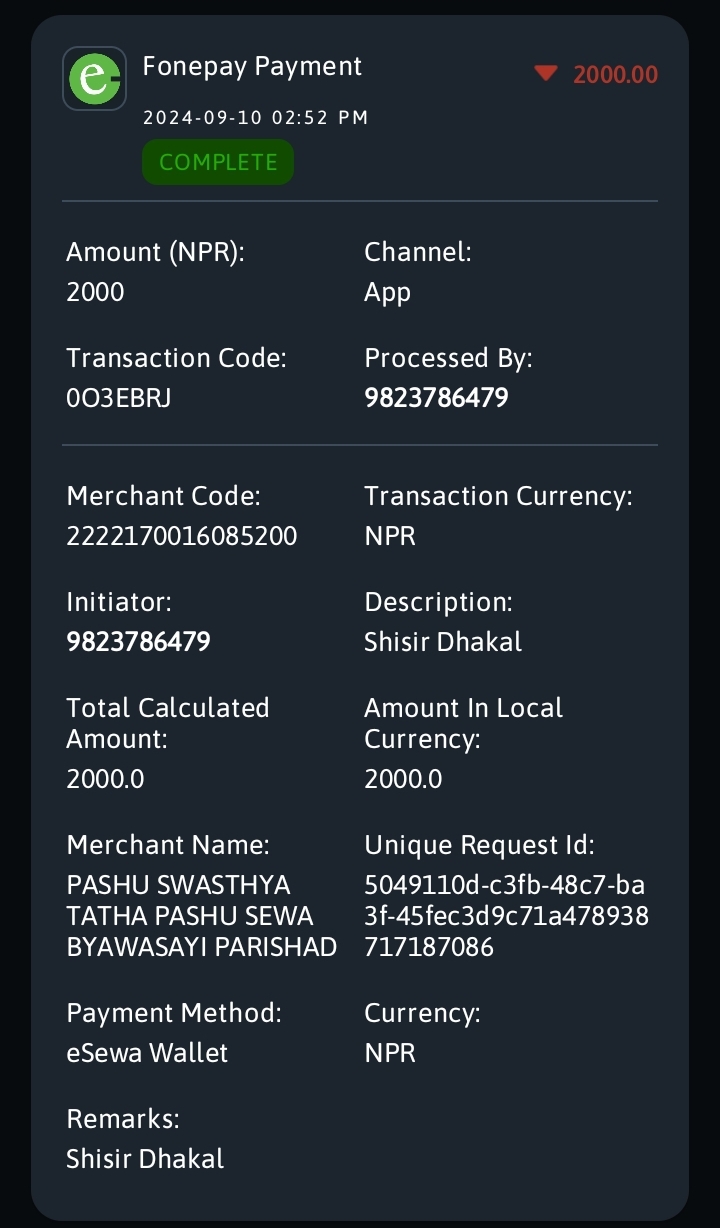Tap the Initiator phone number 9823786479
Viewport: 720px width, 1228px height.
point(138,642)
